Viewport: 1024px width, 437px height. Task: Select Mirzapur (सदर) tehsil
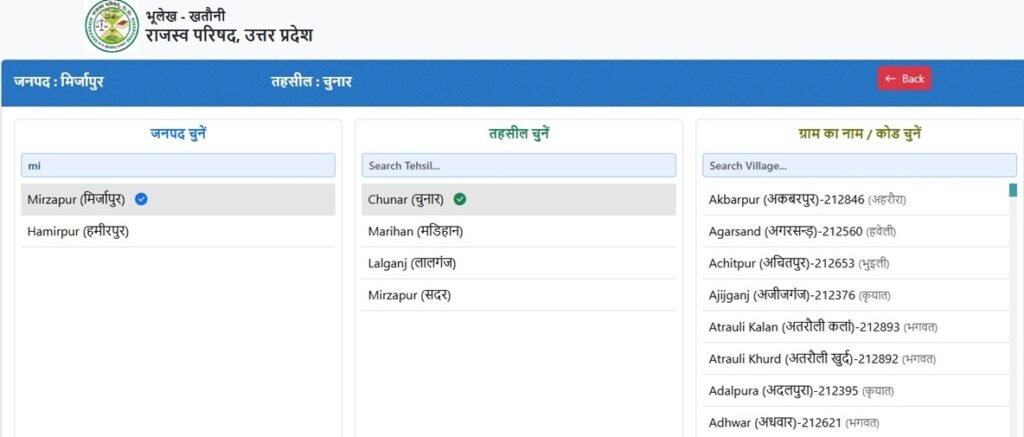click(x=407, y=295)
